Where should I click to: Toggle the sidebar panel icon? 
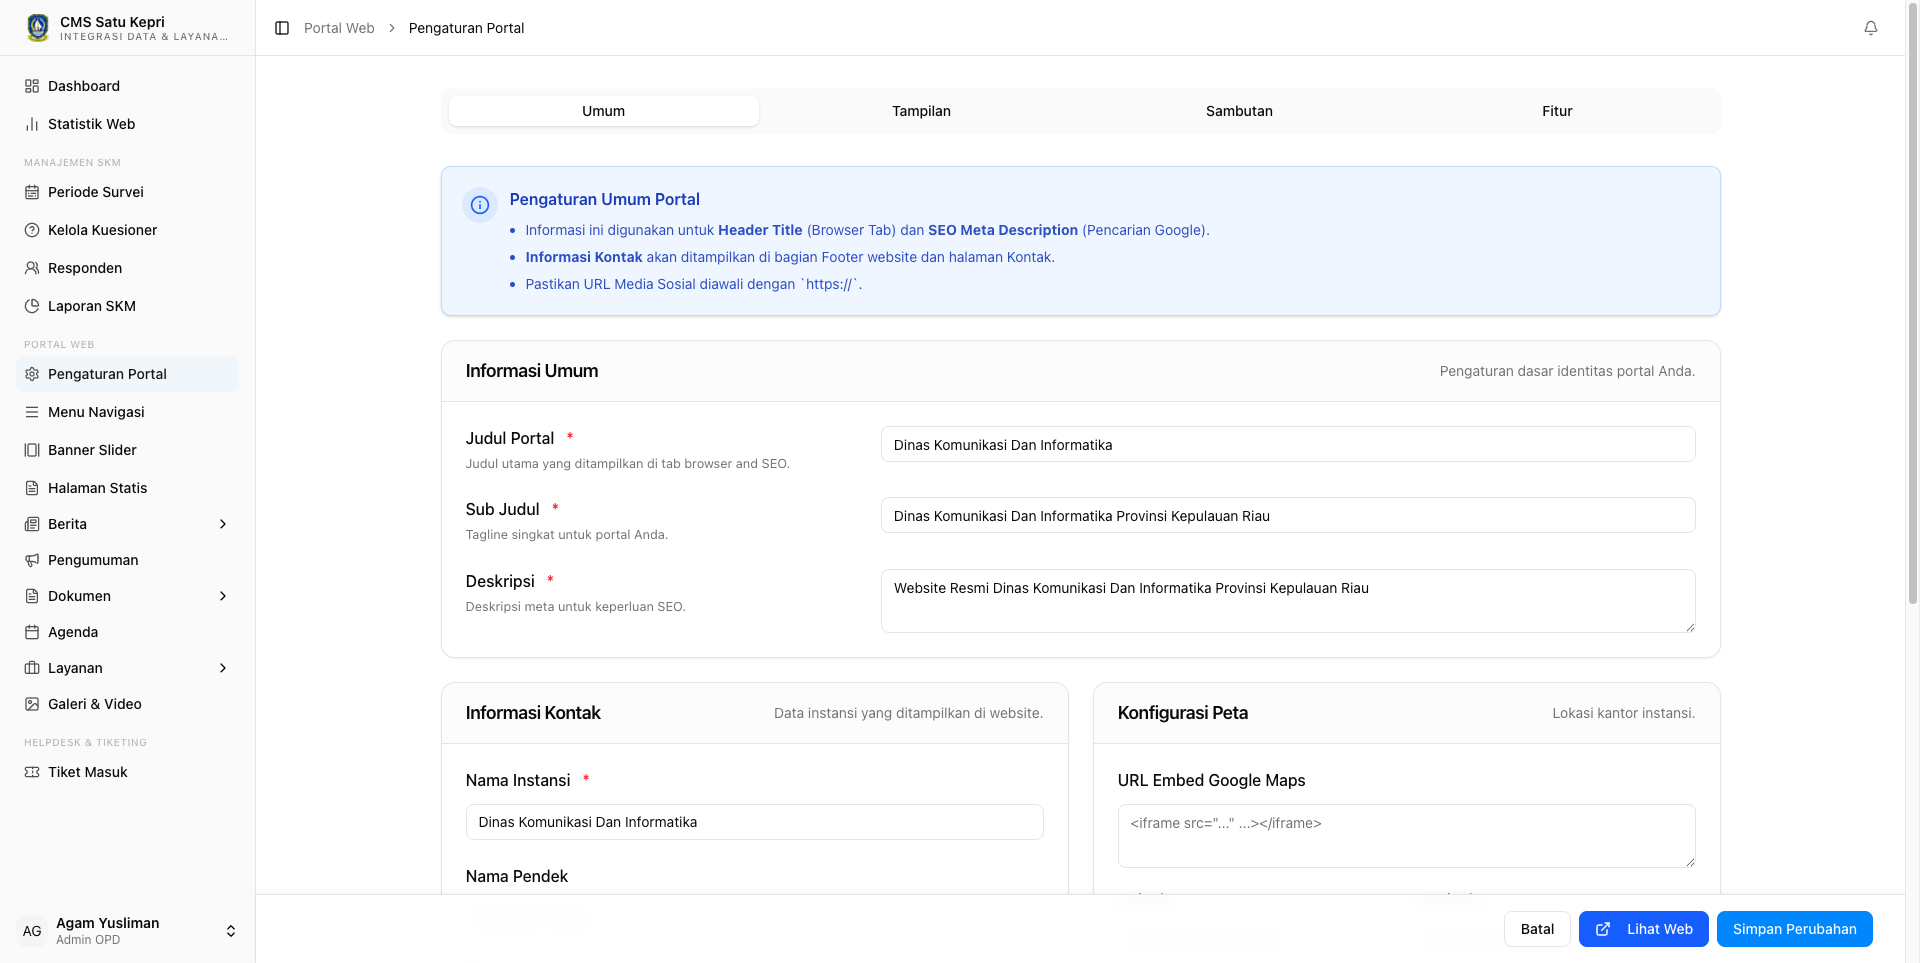pos(282,28)
